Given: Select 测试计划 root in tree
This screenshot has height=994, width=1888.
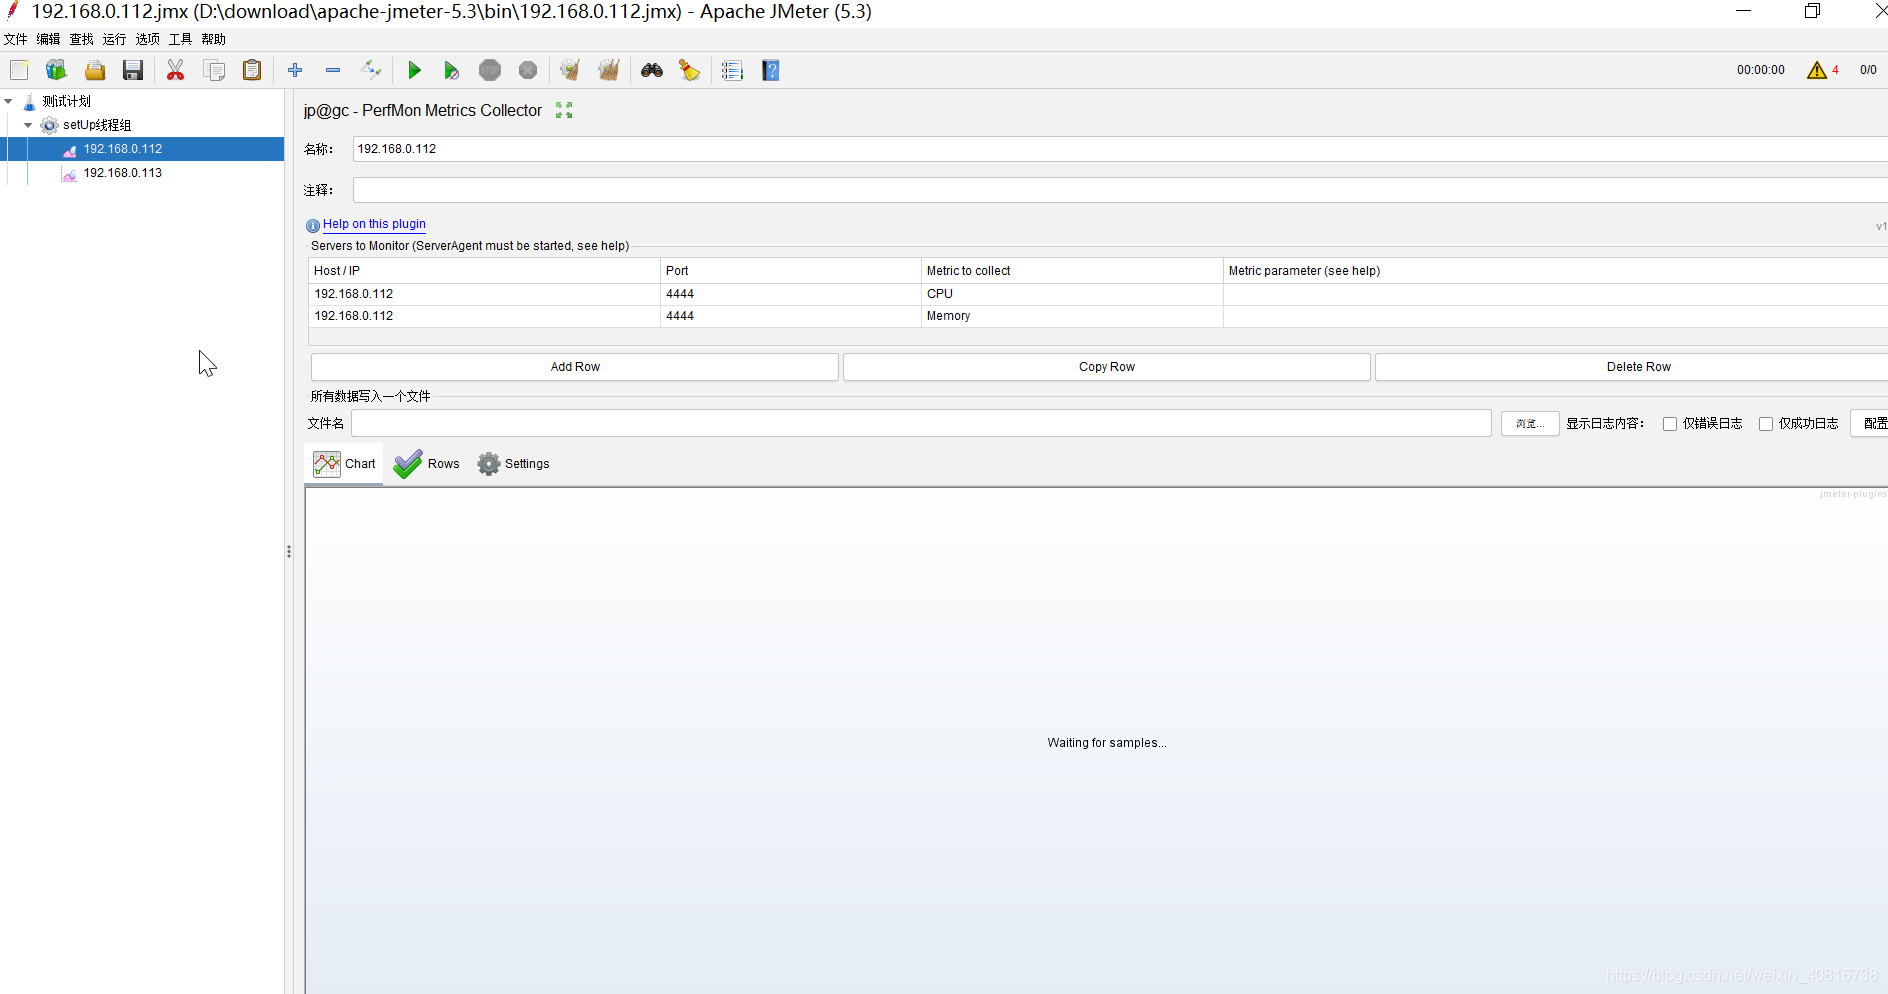Looking at the screenshot, I should tap(66, 101).
